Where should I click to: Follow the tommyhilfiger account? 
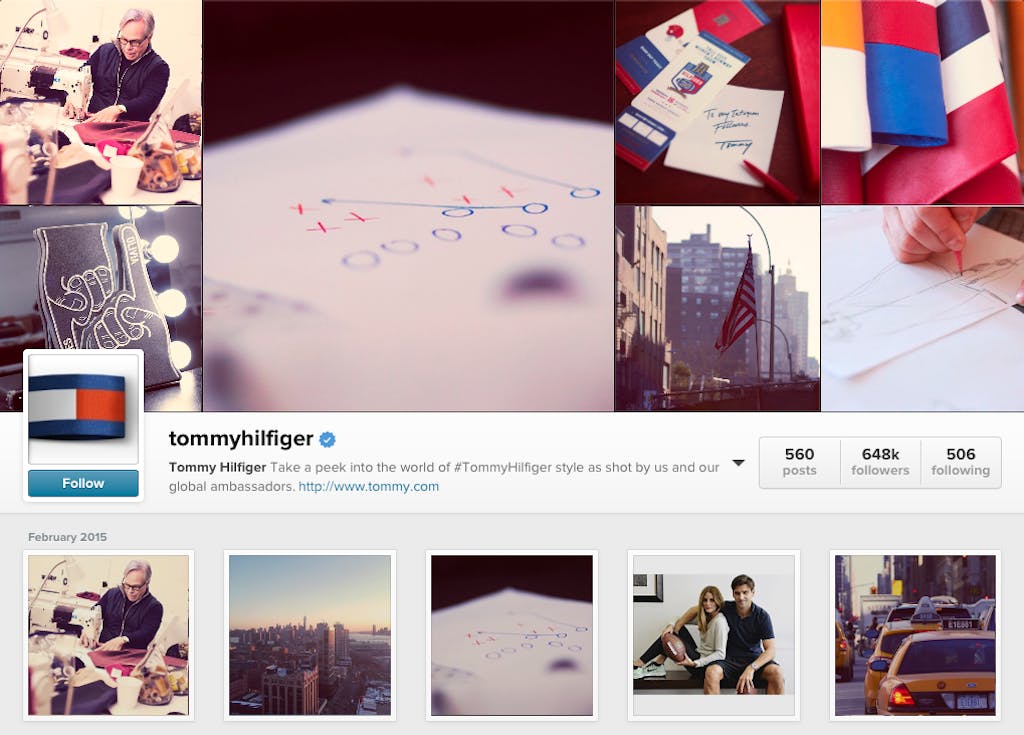click(x=83, y=483)
